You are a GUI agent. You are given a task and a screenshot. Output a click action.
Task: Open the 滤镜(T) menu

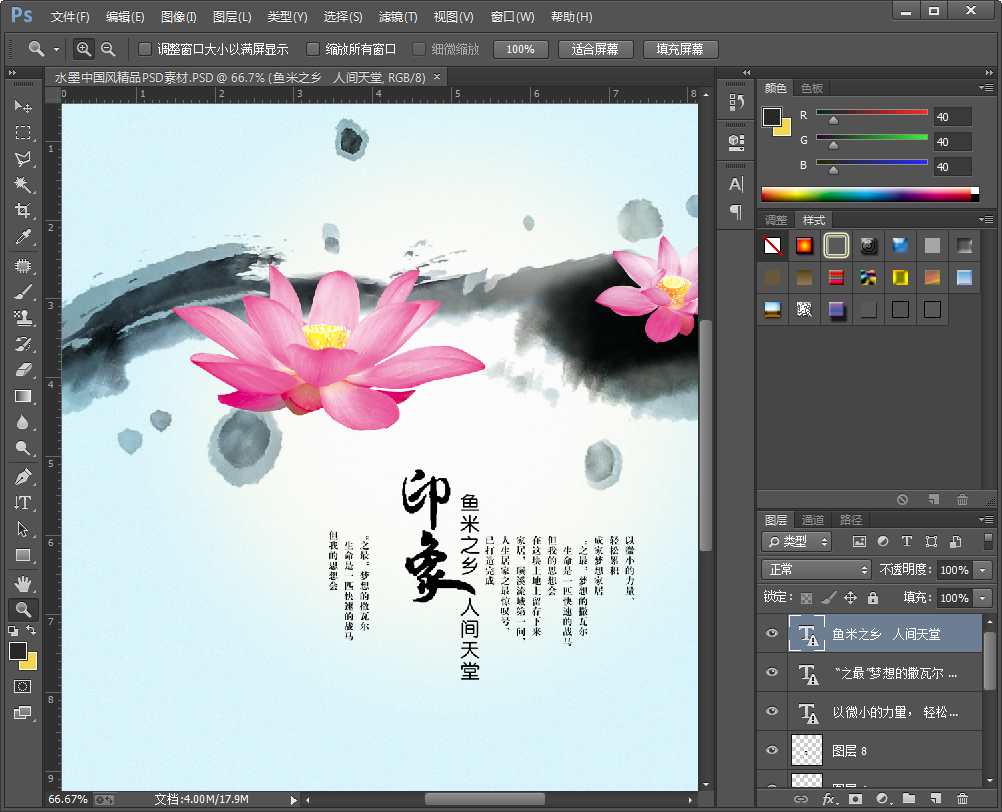pos(398,17)
